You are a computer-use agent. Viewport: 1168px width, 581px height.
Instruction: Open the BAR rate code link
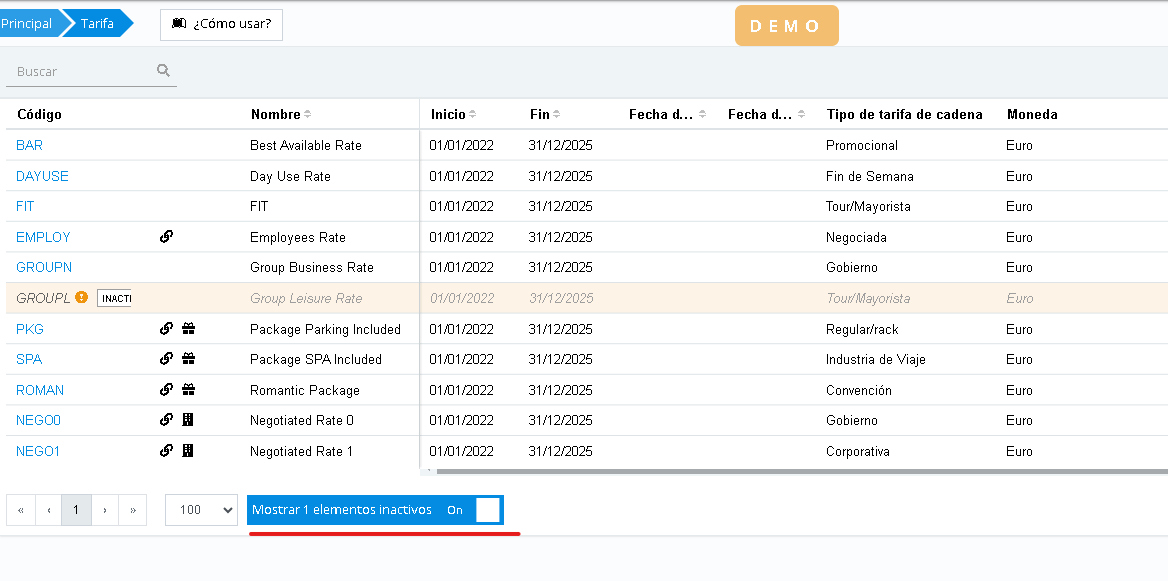click(30, 145)
